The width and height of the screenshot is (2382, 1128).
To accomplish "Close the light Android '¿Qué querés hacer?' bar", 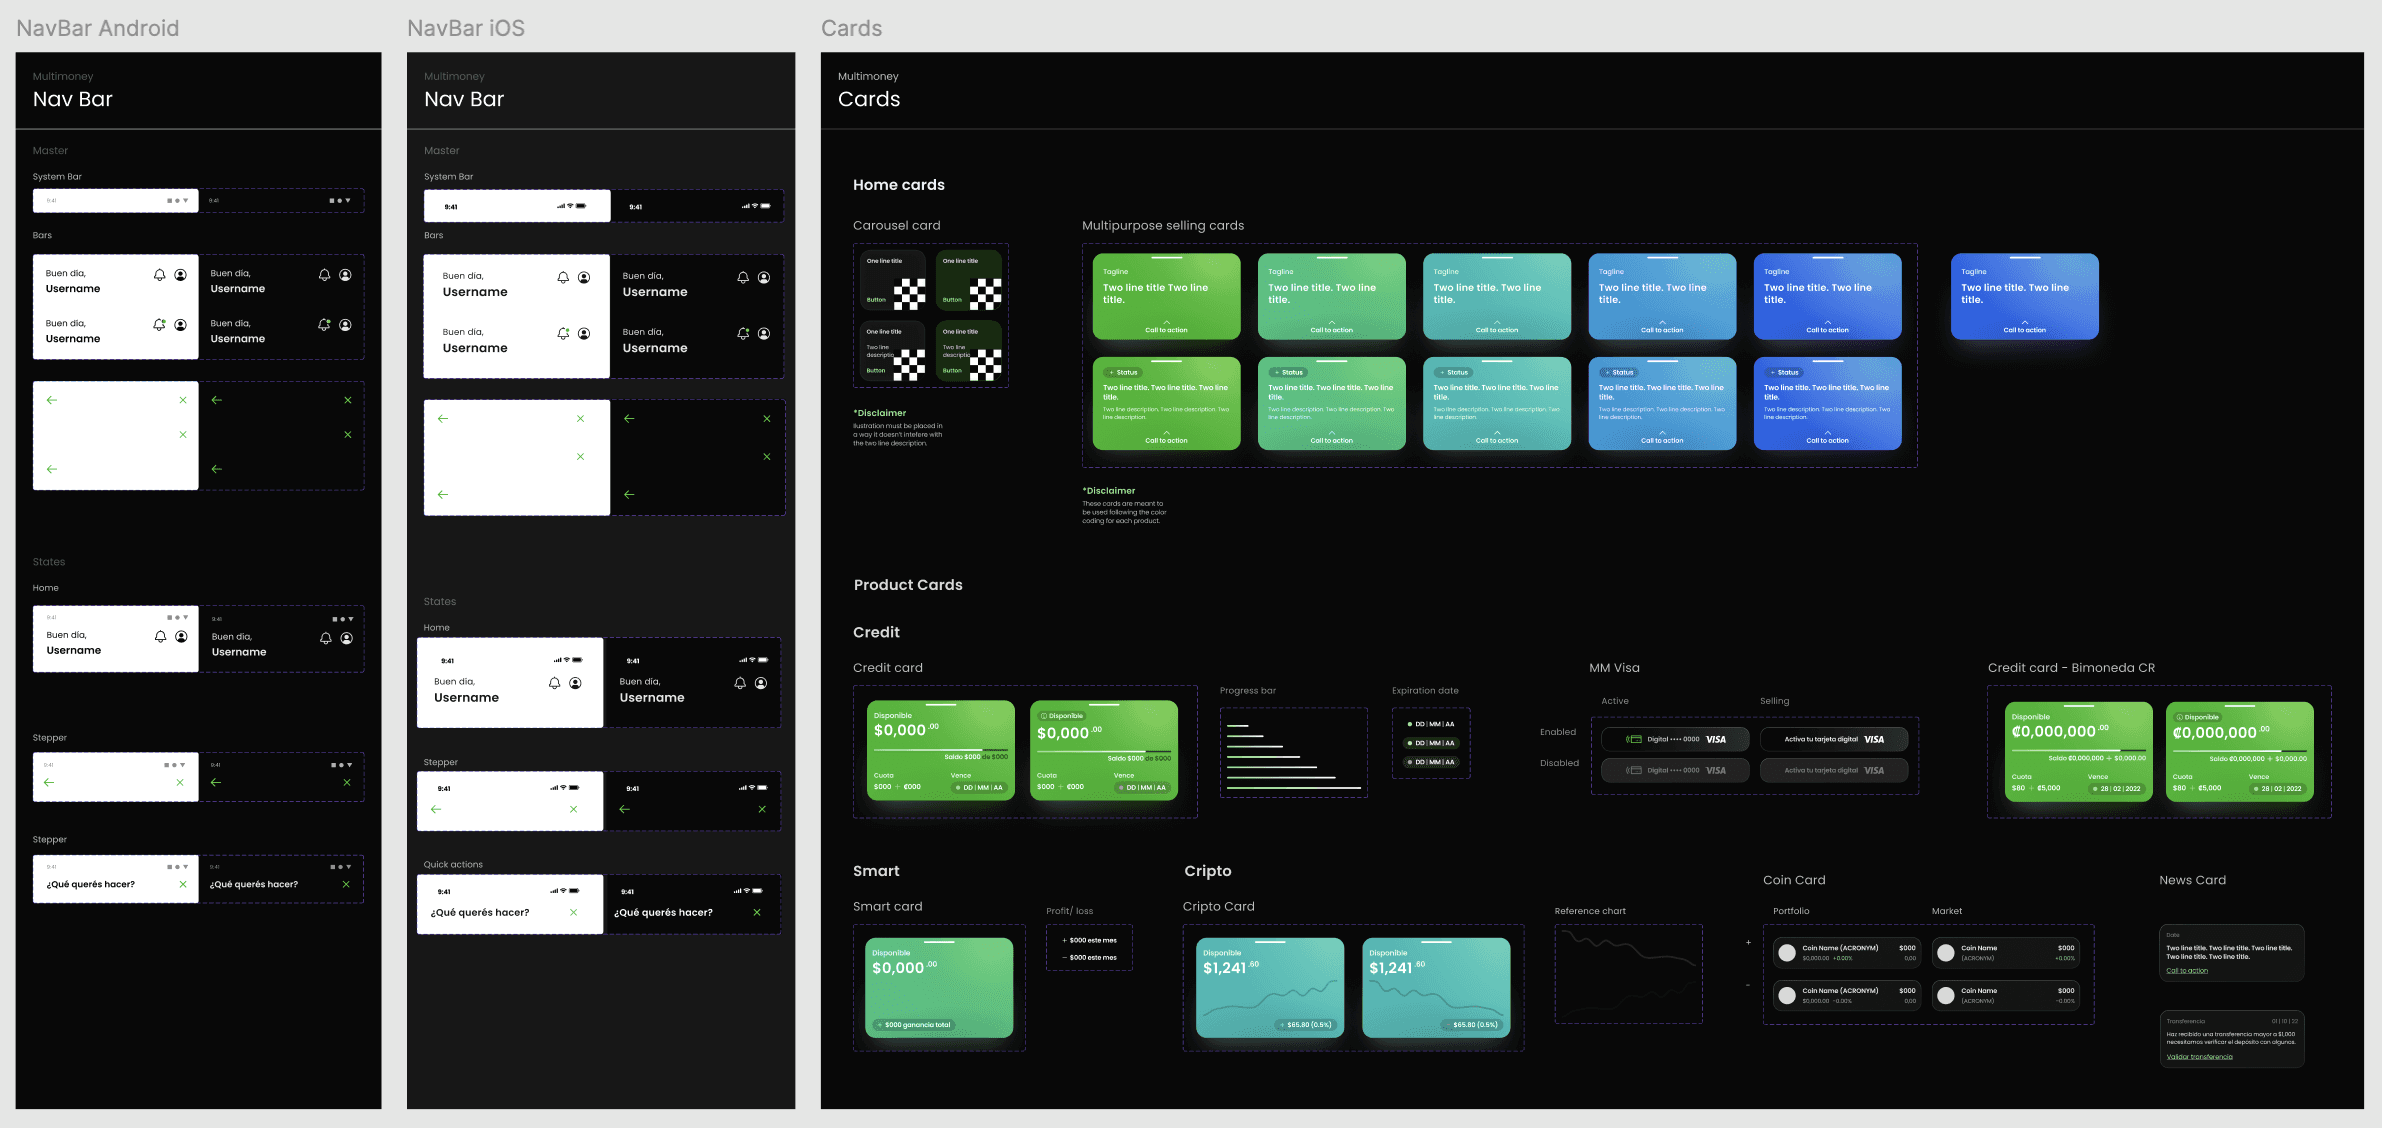I will [x=183, y=884].
